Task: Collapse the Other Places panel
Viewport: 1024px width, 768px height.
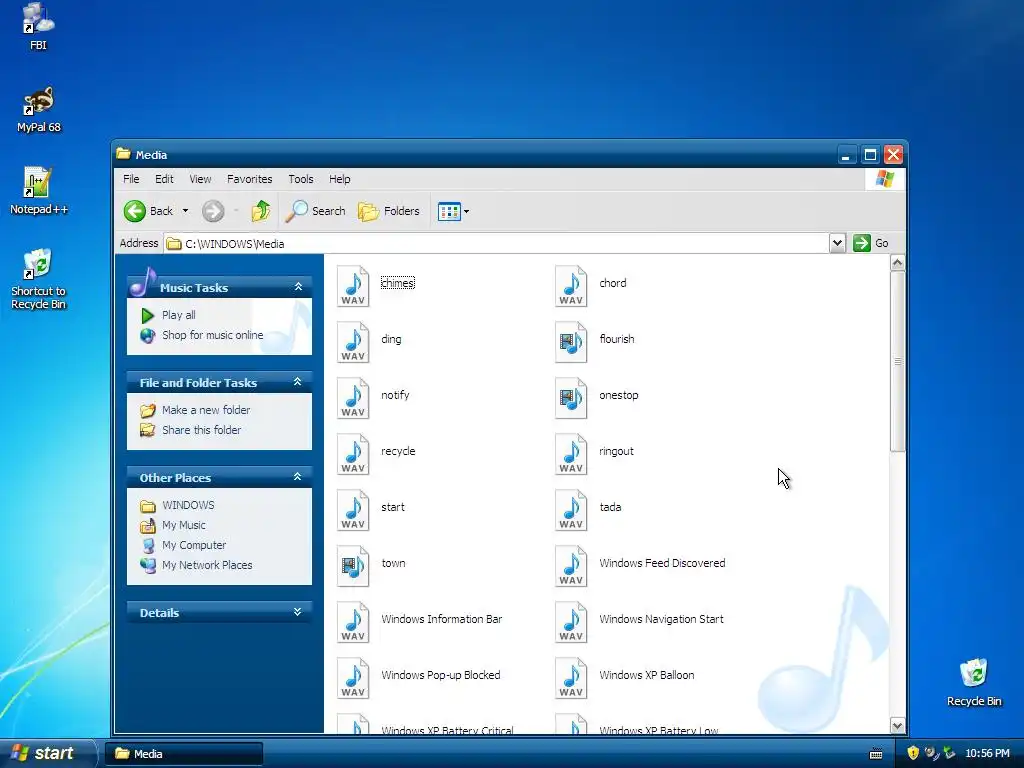Action: pos(298,477)
